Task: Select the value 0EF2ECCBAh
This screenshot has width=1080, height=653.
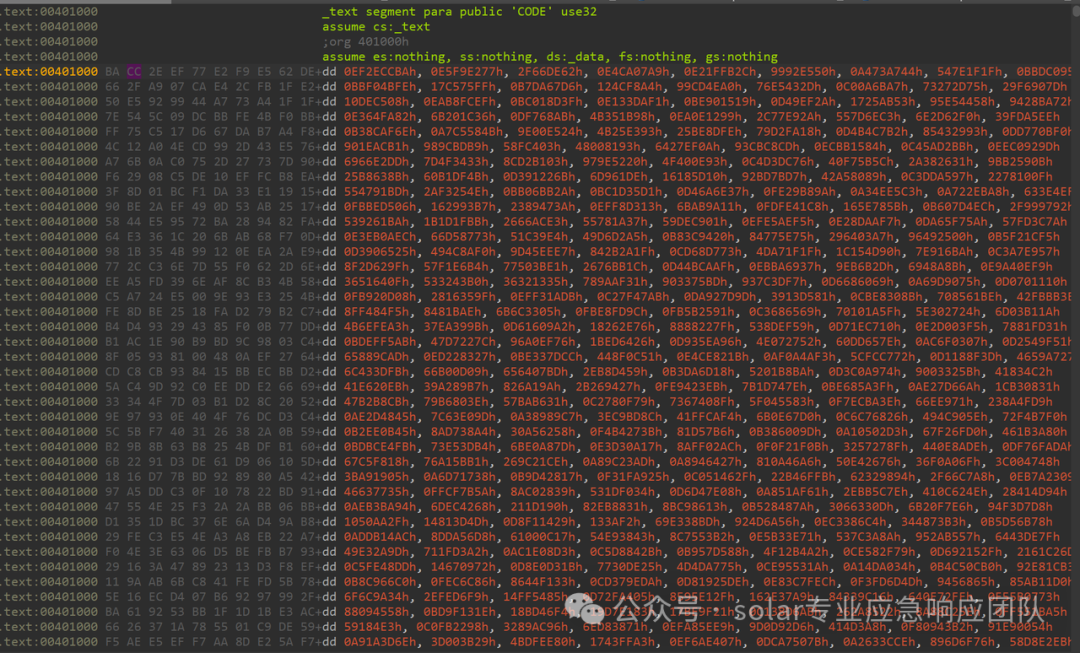Action: [380, 72]
